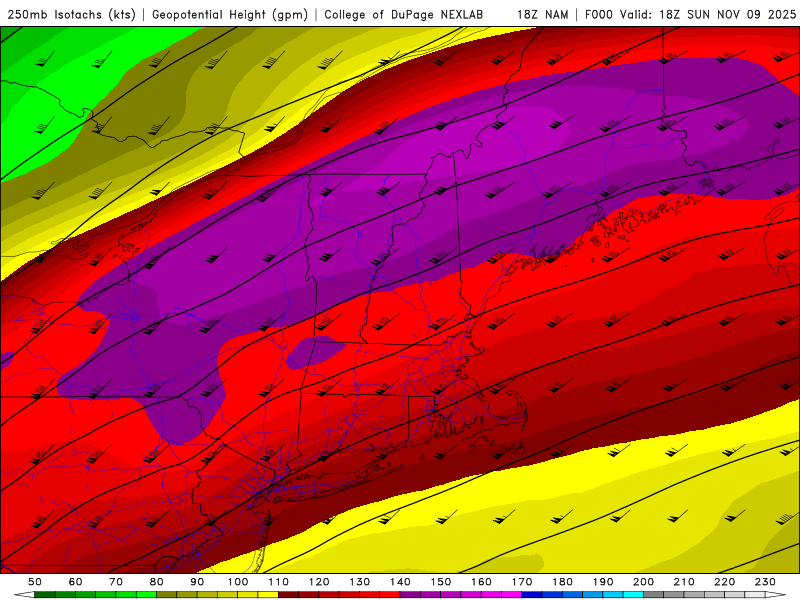Click the "Valid: 18Z SUN NOV 09 2025" text
The height and width of the screenshot is (600, 800).
(708, 15)
